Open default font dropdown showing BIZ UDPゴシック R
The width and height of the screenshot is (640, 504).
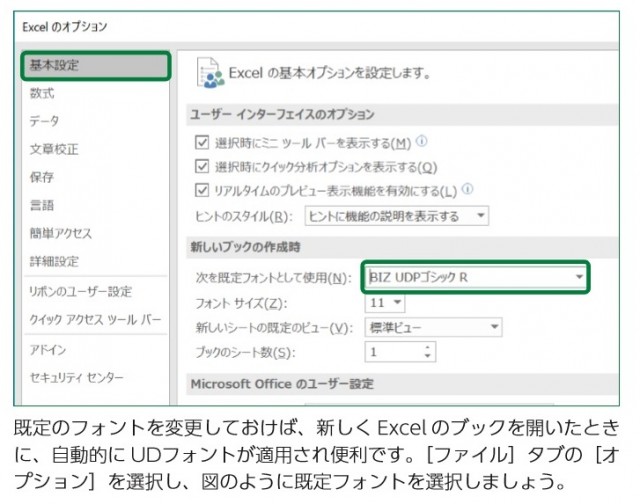pyautogui.click(x=476, y=277)
